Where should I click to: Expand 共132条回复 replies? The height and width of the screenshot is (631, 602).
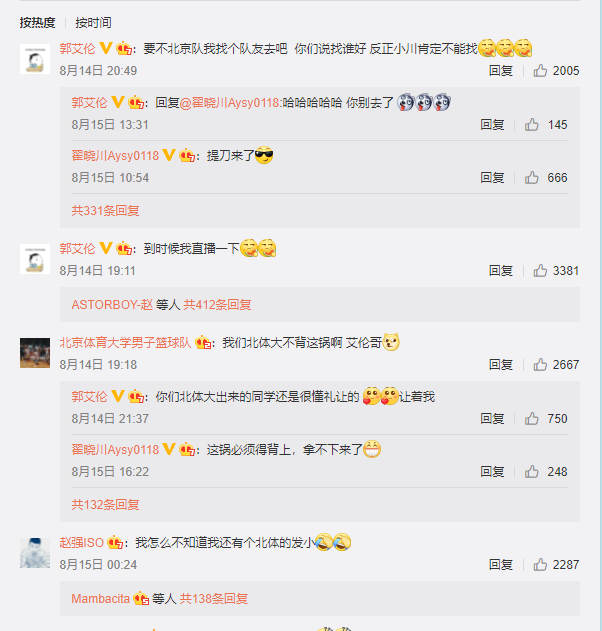click(x=105, y=504)
